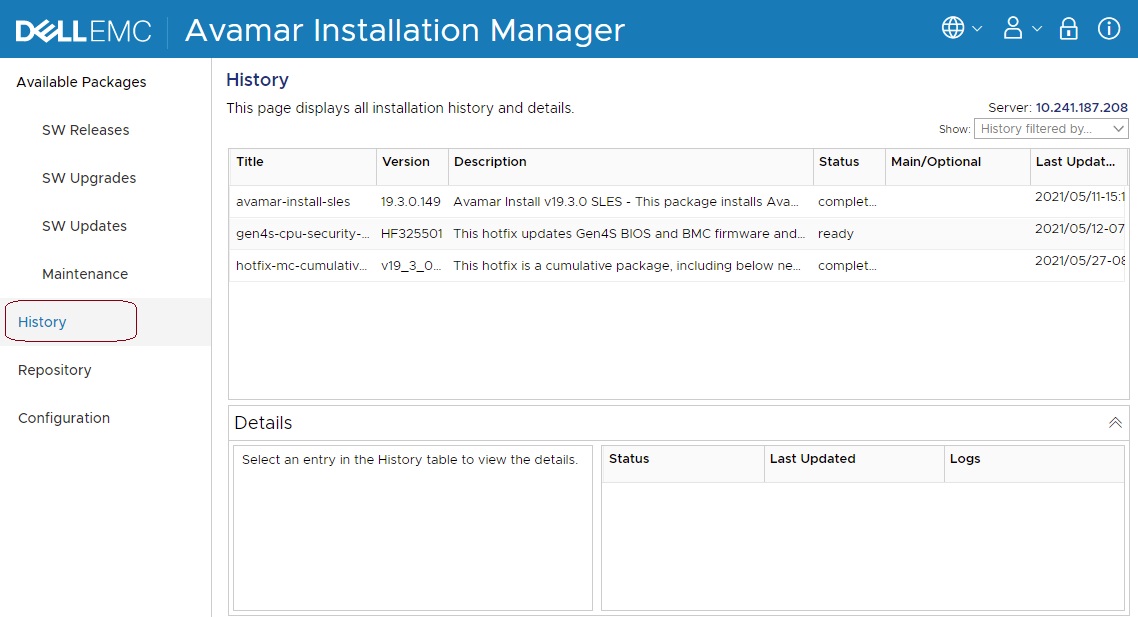This screenshot has width=1138, height=617.
Task: Click the lock icon in header
Action: tap(1069, 29)
